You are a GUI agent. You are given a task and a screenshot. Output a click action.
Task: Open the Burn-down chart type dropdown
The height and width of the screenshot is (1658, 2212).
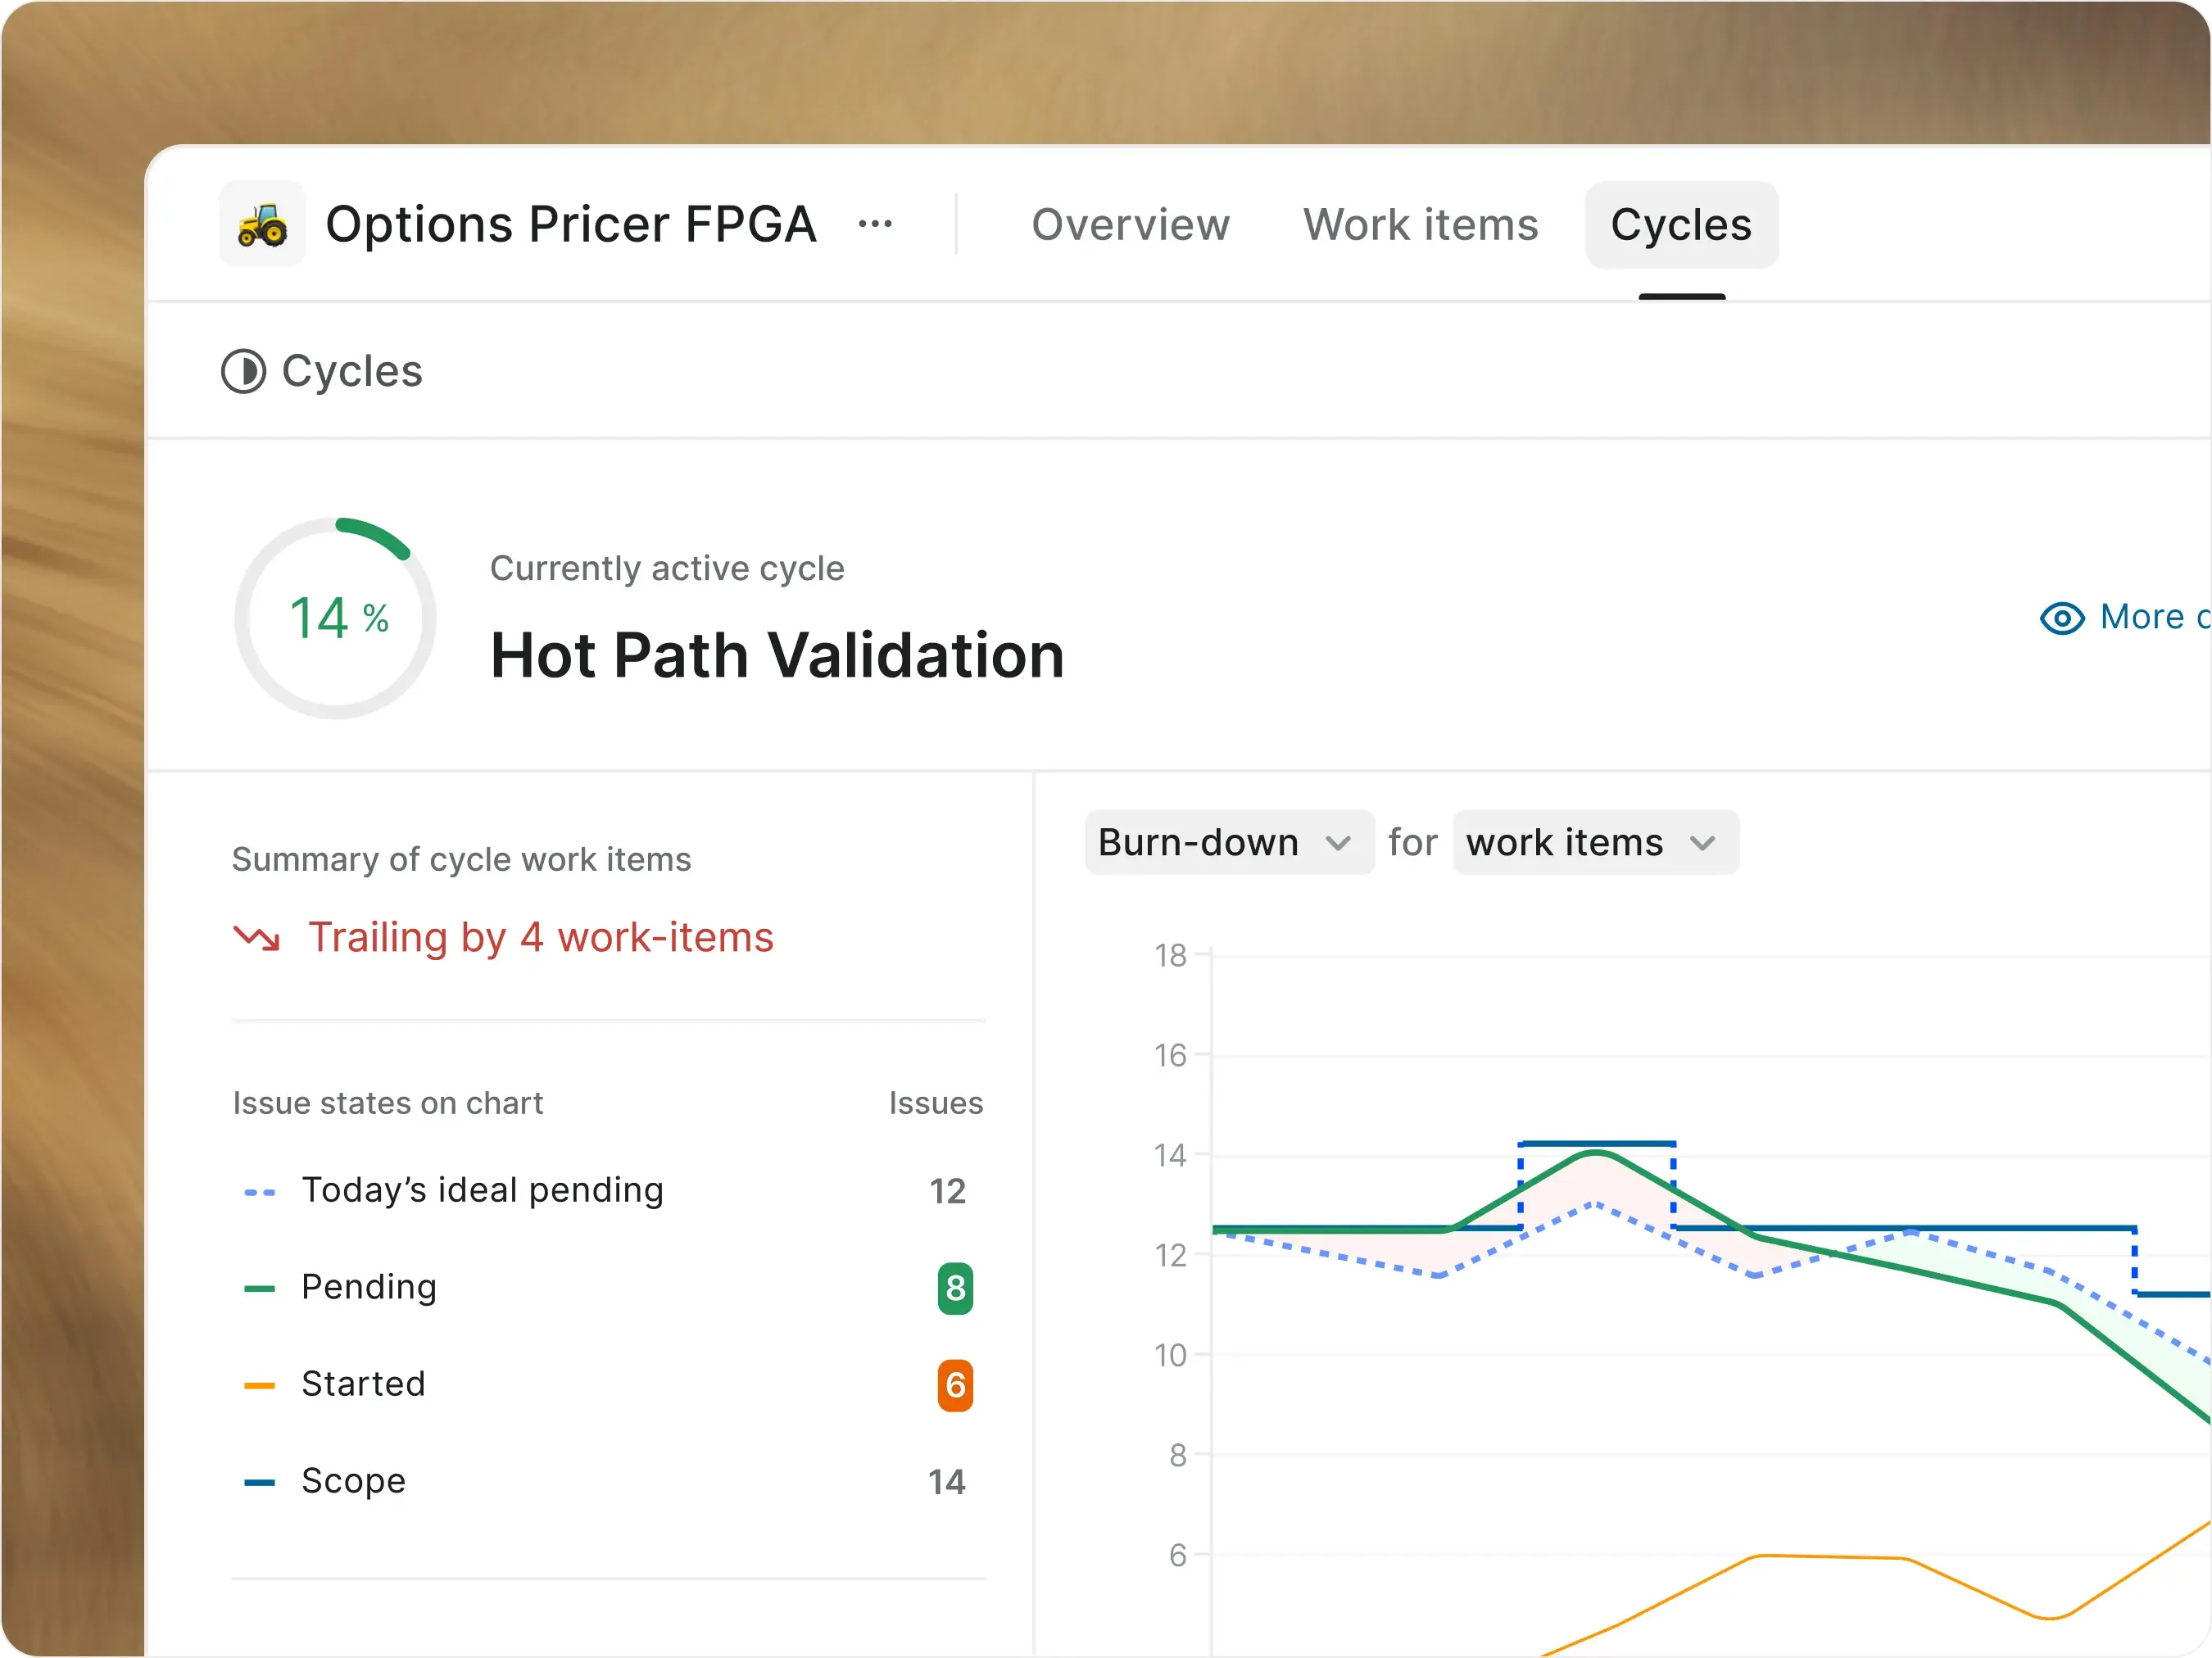[x=1229, y=842]
